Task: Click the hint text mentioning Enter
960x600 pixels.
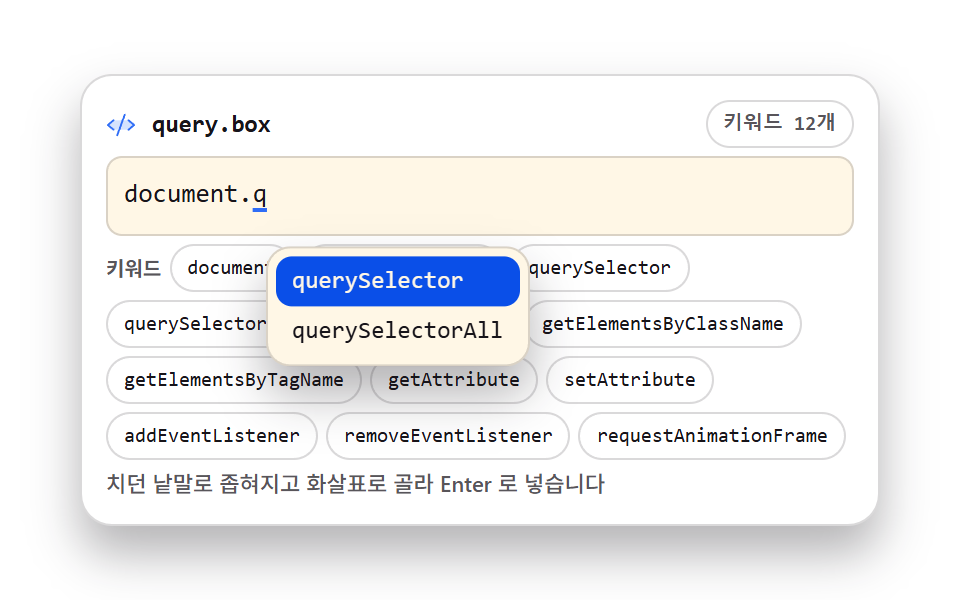Action: coord(356,484)
